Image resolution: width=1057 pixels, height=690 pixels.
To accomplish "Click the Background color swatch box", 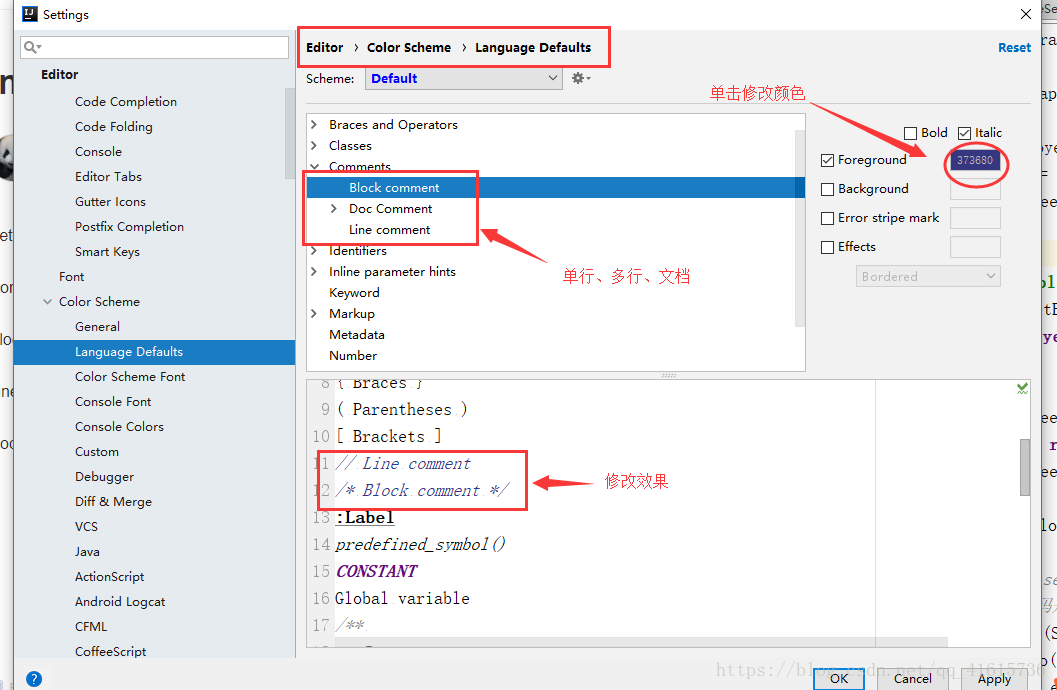I will [x=975, y=189].
